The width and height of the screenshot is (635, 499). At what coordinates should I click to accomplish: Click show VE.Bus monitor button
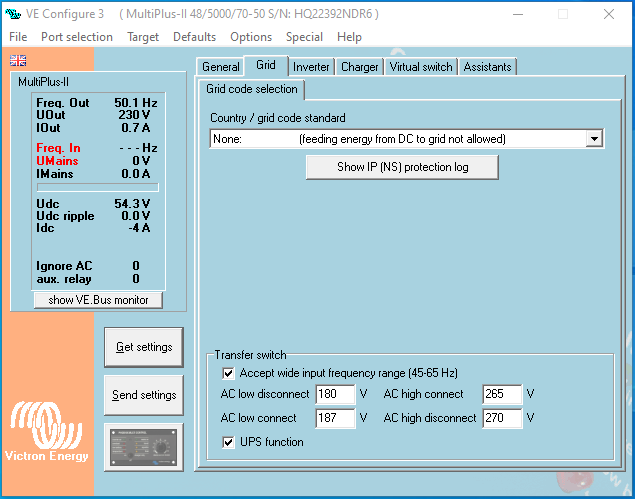tap(98, 300)
